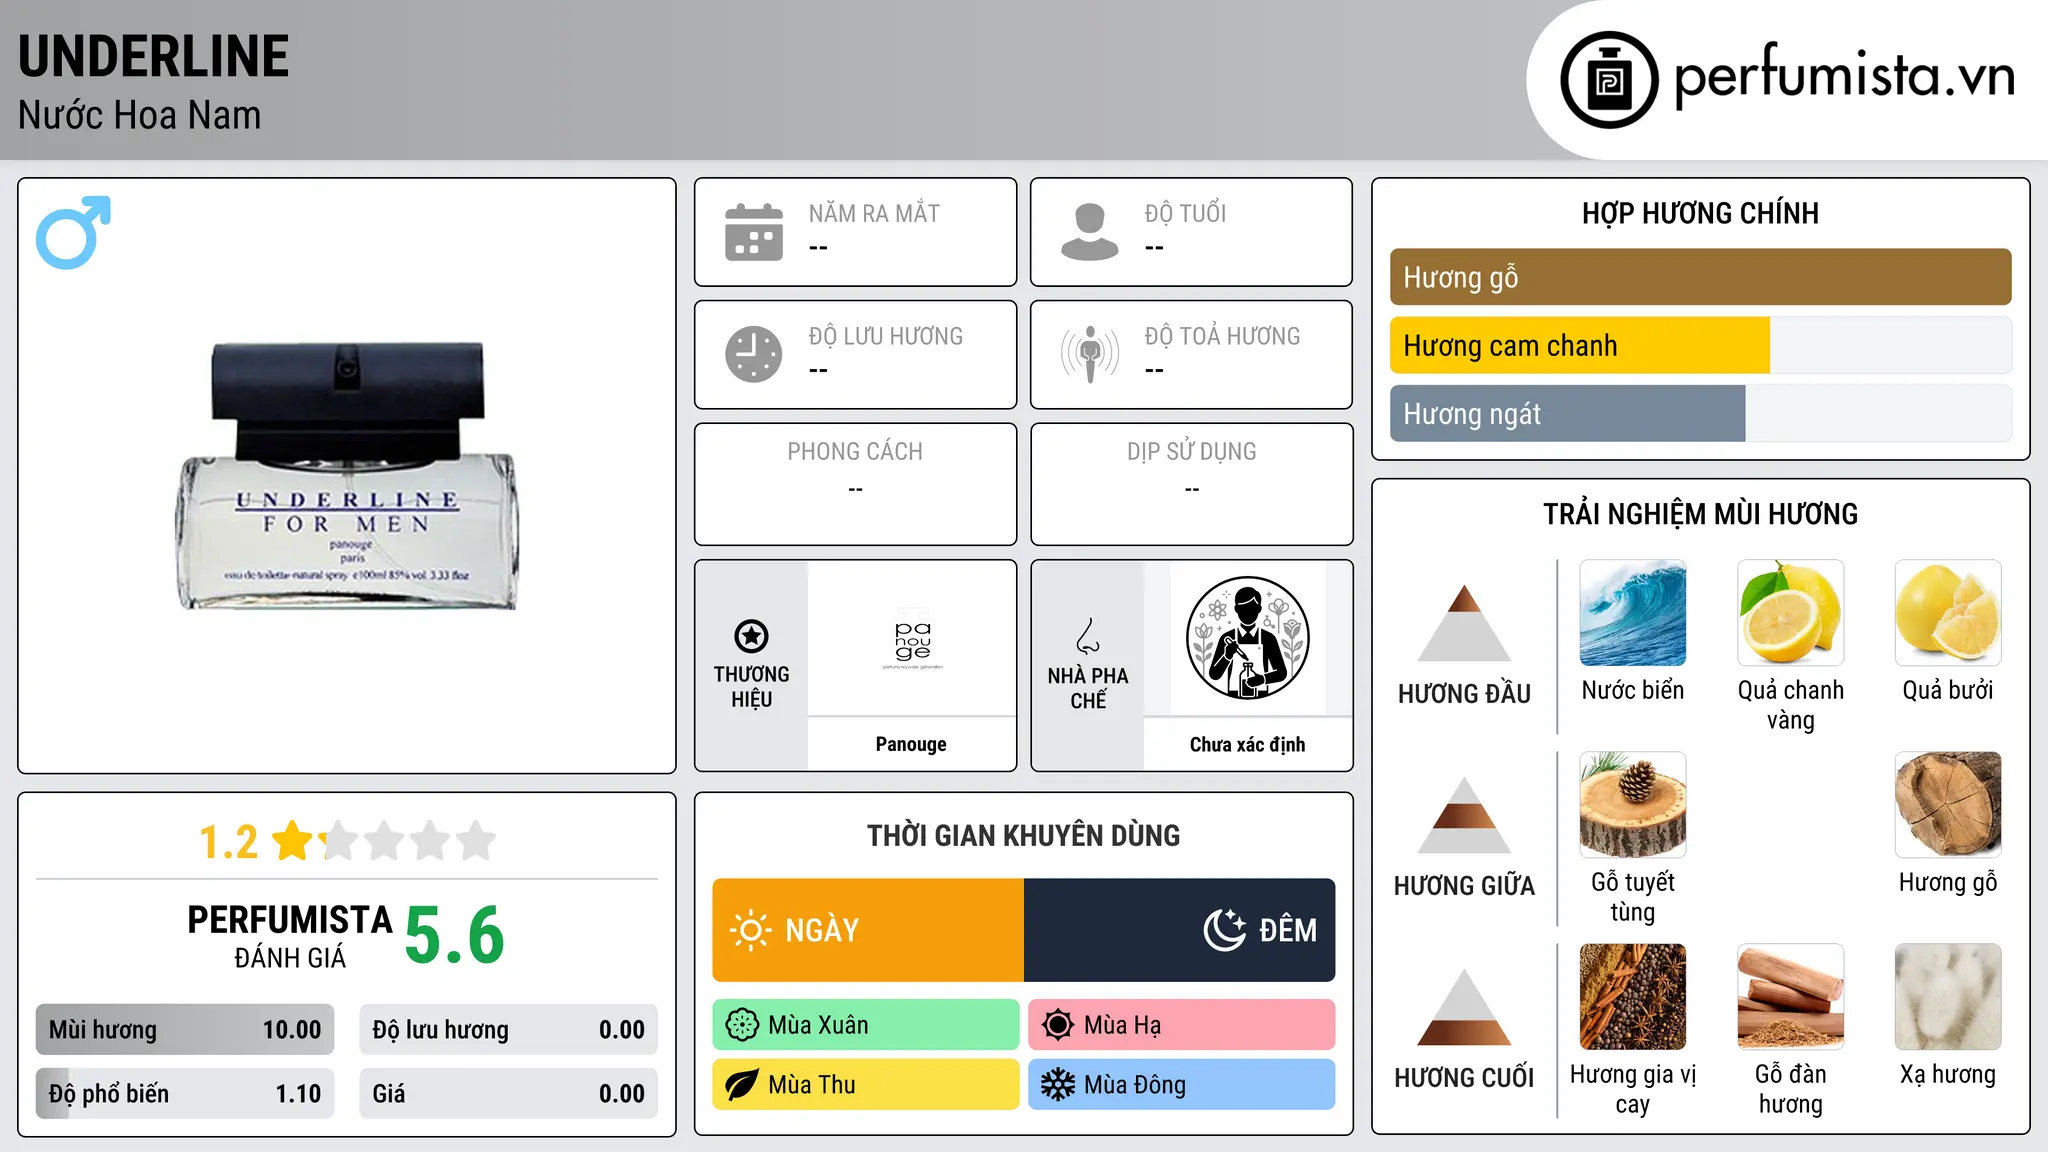Click the UNDERLINE page title
Screen dimensions: 2048x1152
pyautogui.click(x=154, y=56)
